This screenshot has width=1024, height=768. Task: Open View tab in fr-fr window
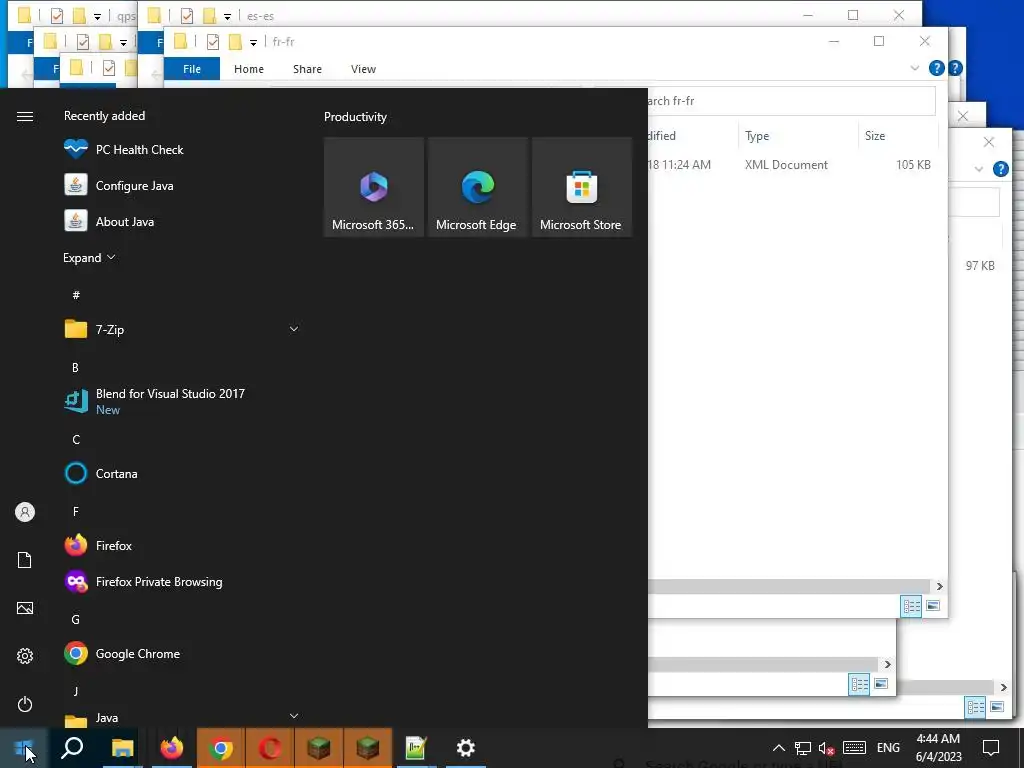click(x=363, y=69)
